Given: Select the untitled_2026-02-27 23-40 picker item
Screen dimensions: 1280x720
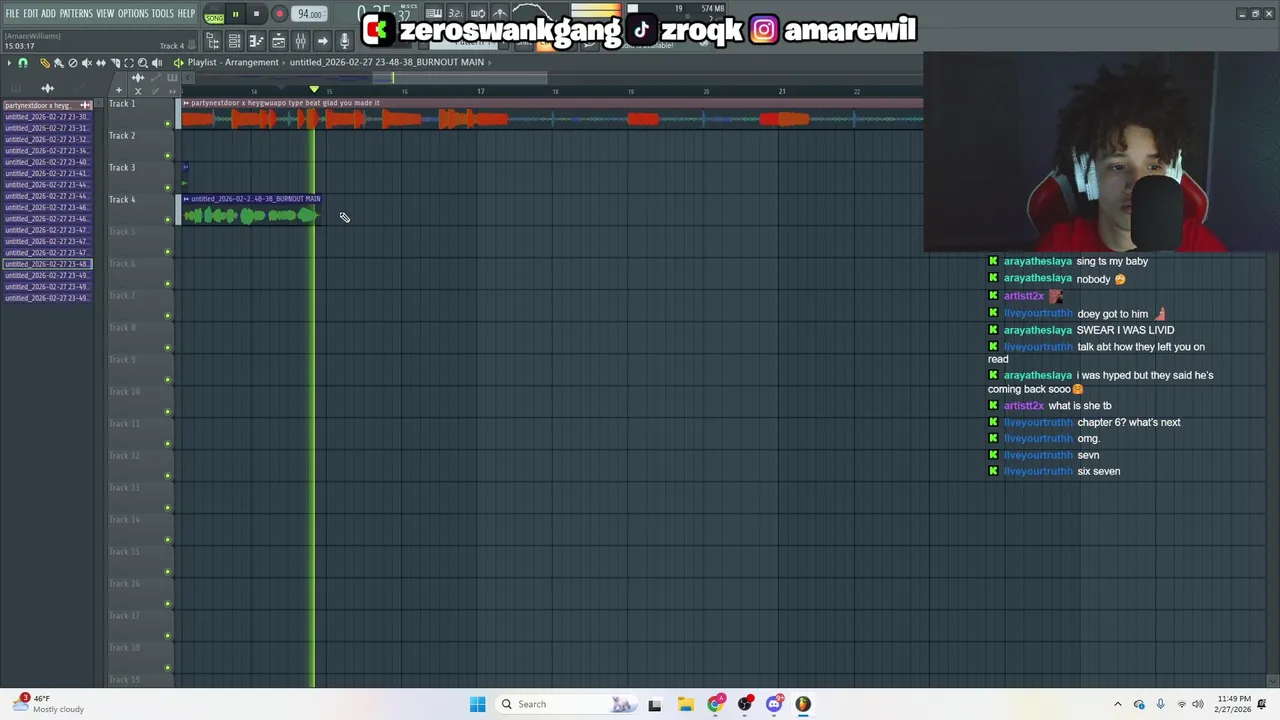Looking at the screenshot, I should (46, 162).
